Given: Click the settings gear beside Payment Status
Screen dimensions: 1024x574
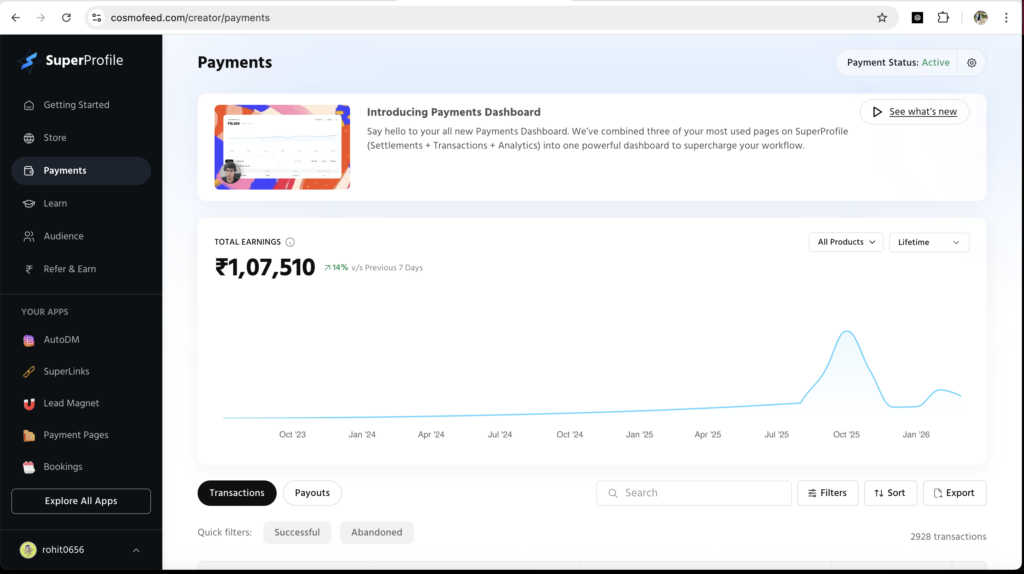Looking at the screenshot, I should [x=971, y=63].
